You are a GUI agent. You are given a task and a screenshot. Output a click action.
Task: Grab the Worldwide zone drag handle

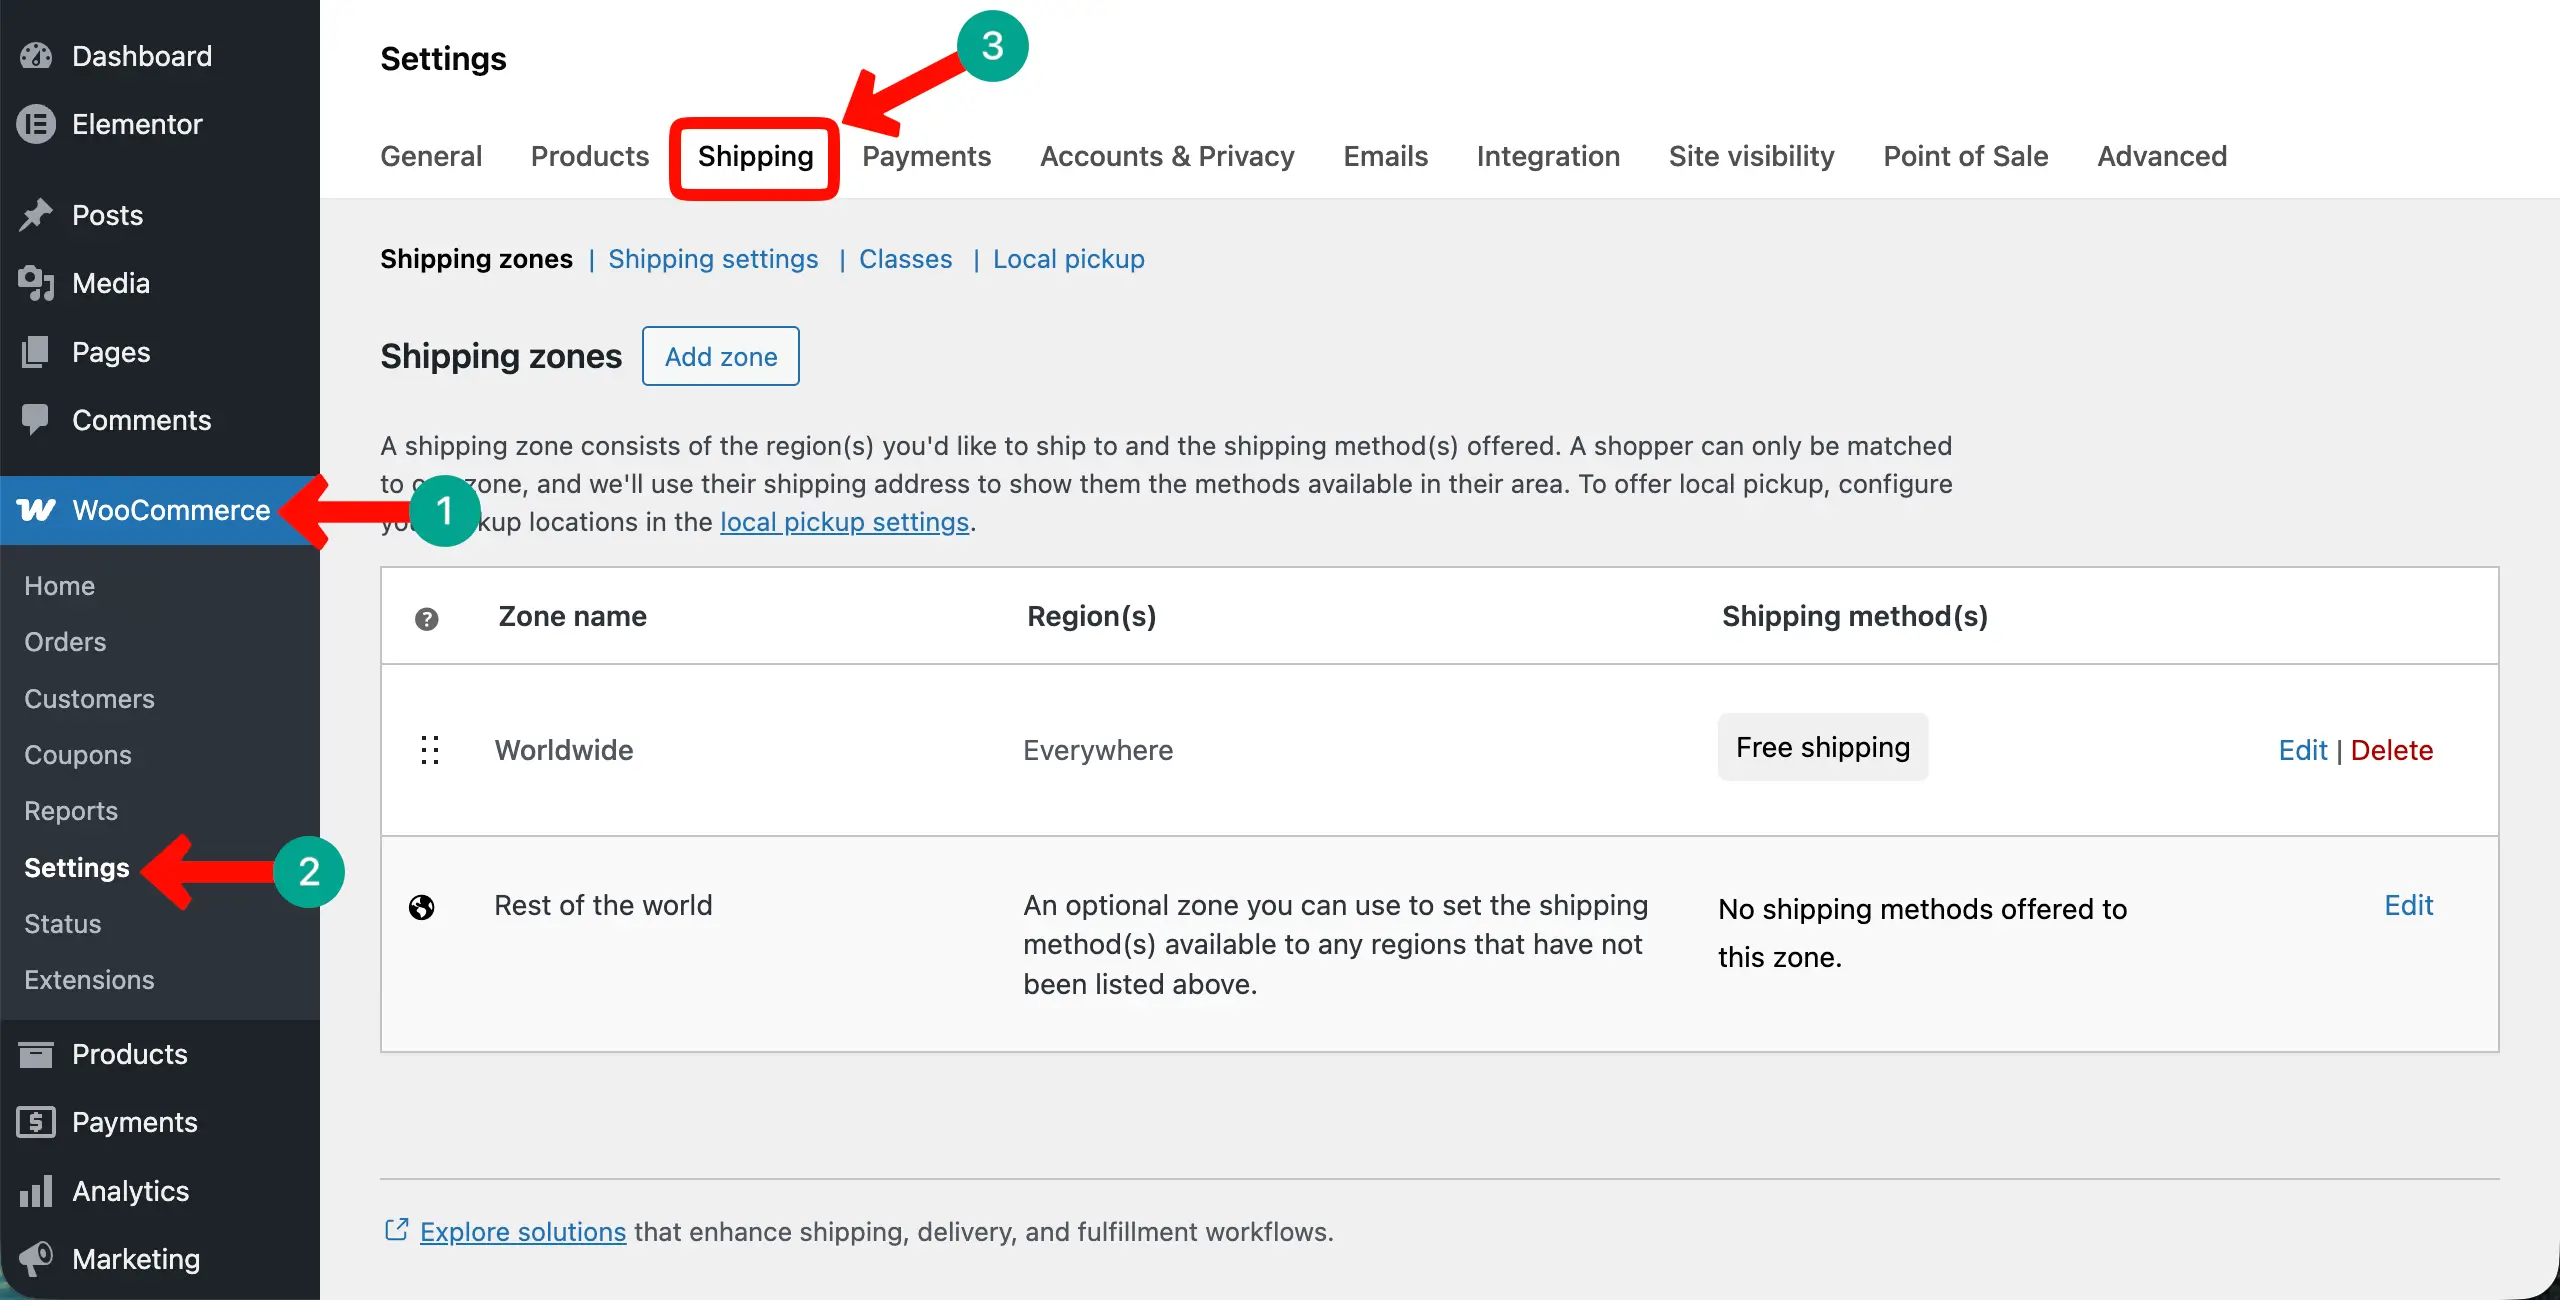click(x=430, y=750)
